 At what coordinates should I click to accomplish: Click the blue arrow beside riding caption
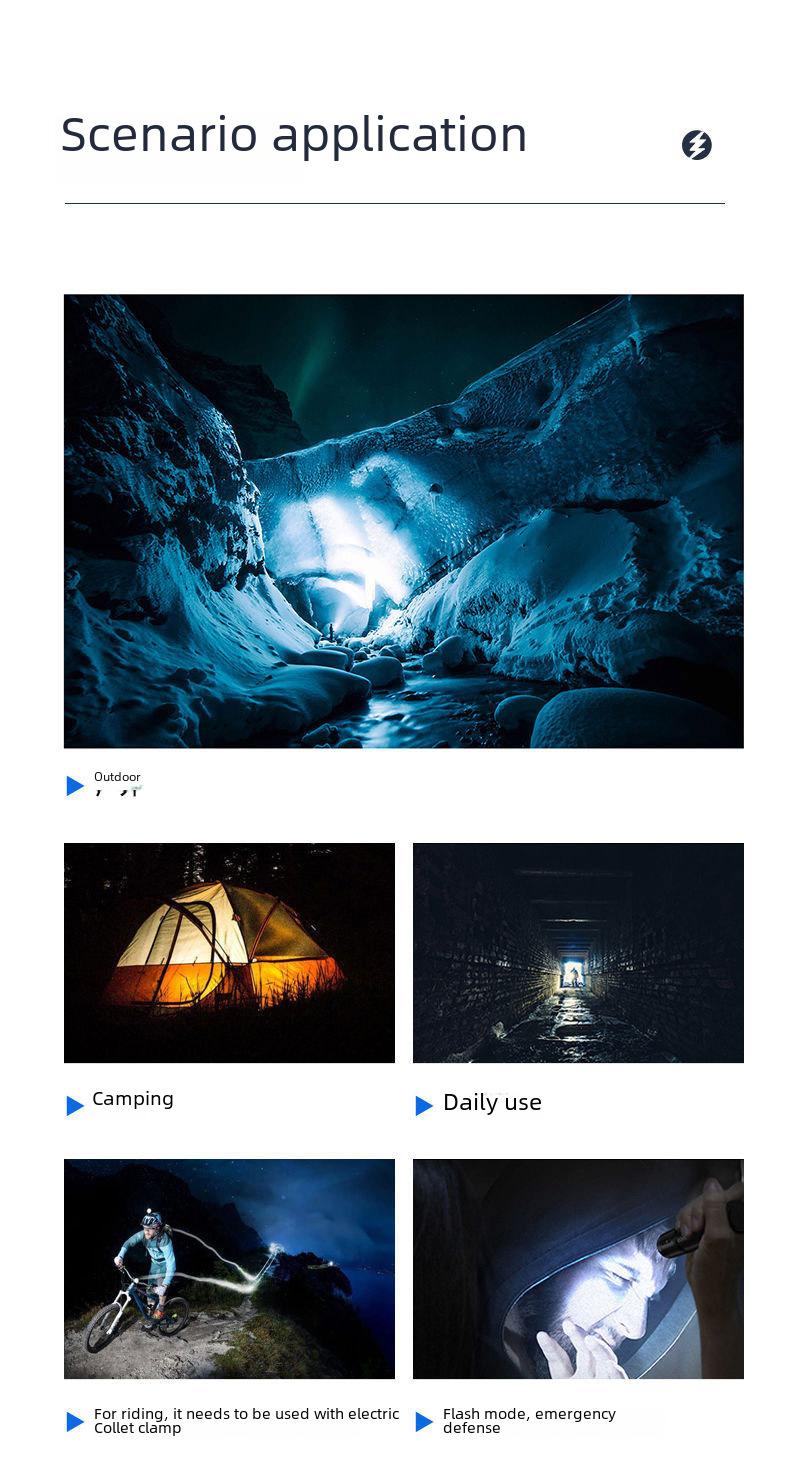pos(75,1421)
